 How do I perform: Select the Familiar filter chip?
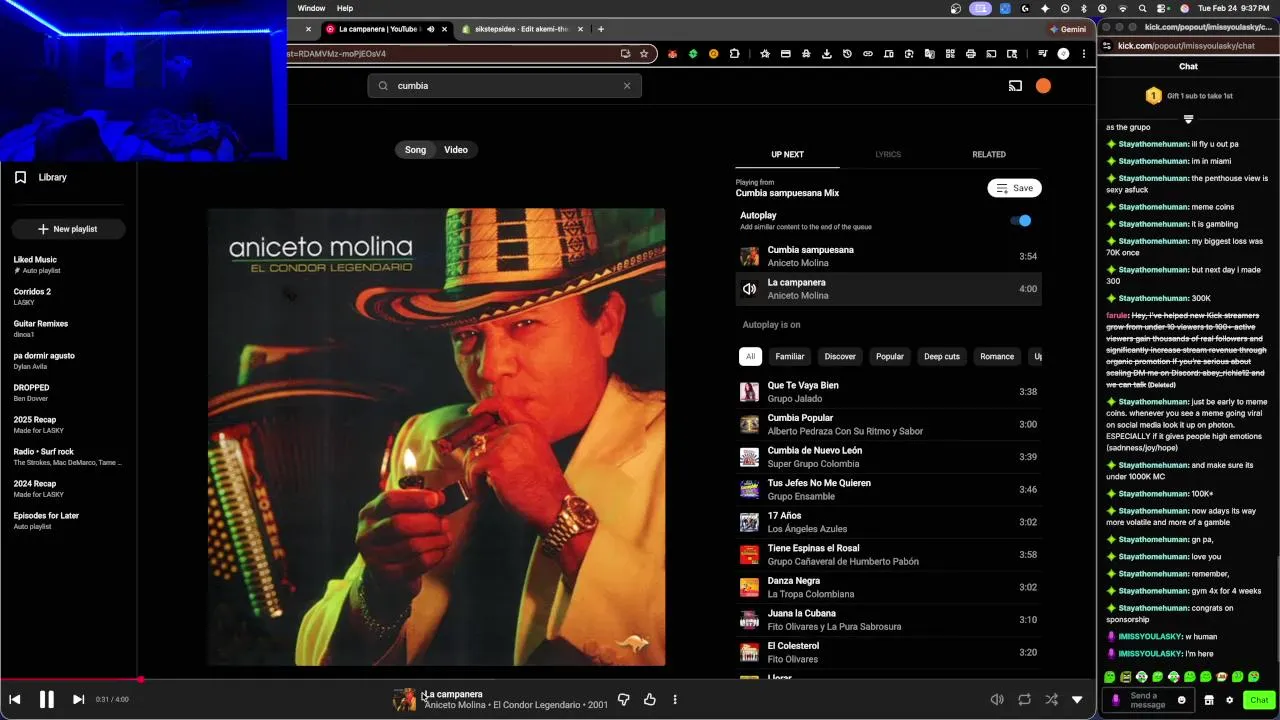click(x=790, y=356)
